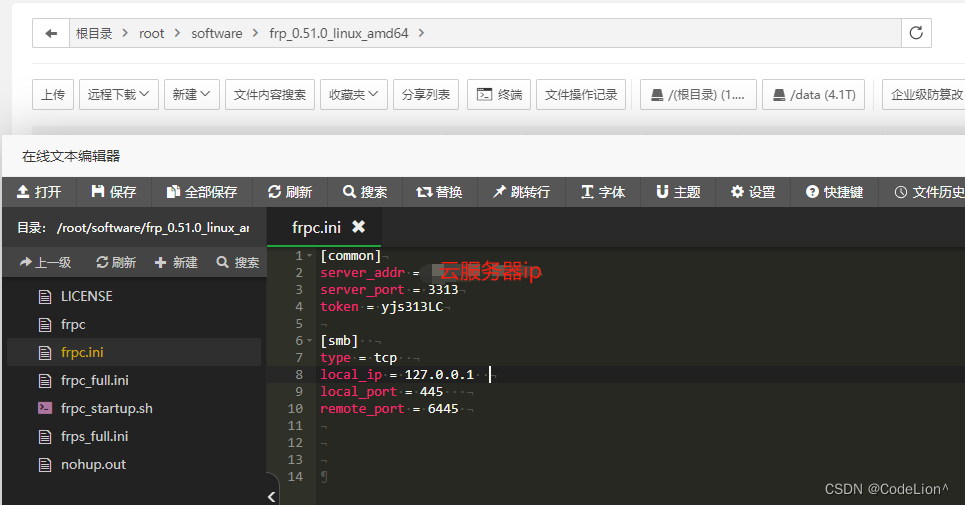Click the local_port value 445
Viewport: 965px width, 505px height.
pyautogui.click(x=431, y=392)
